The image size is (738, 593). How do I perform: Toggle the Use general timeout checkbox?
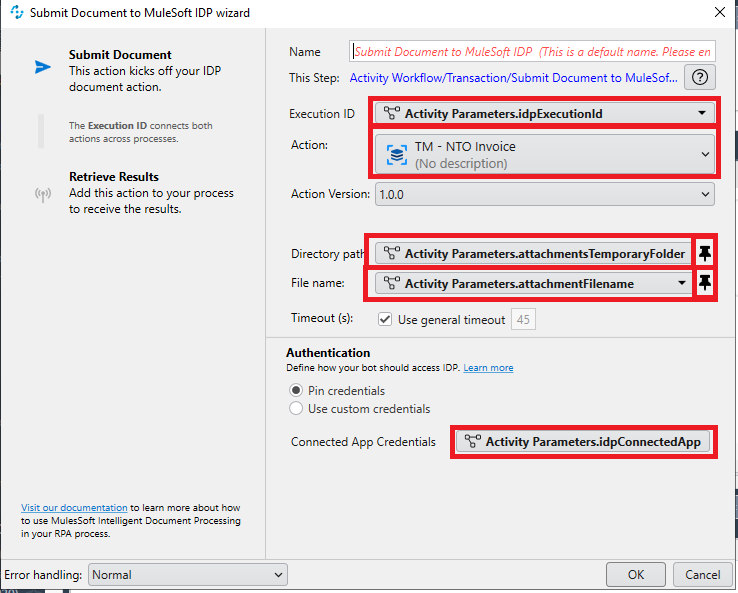pyautogui.click(x=385, y=320)
